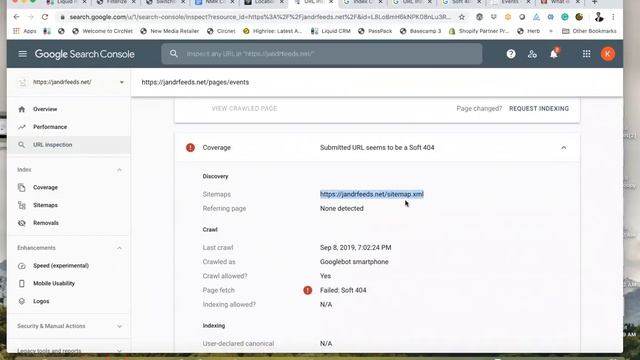Click the Sitemaps icon in sidebar

tap(22, 205)
